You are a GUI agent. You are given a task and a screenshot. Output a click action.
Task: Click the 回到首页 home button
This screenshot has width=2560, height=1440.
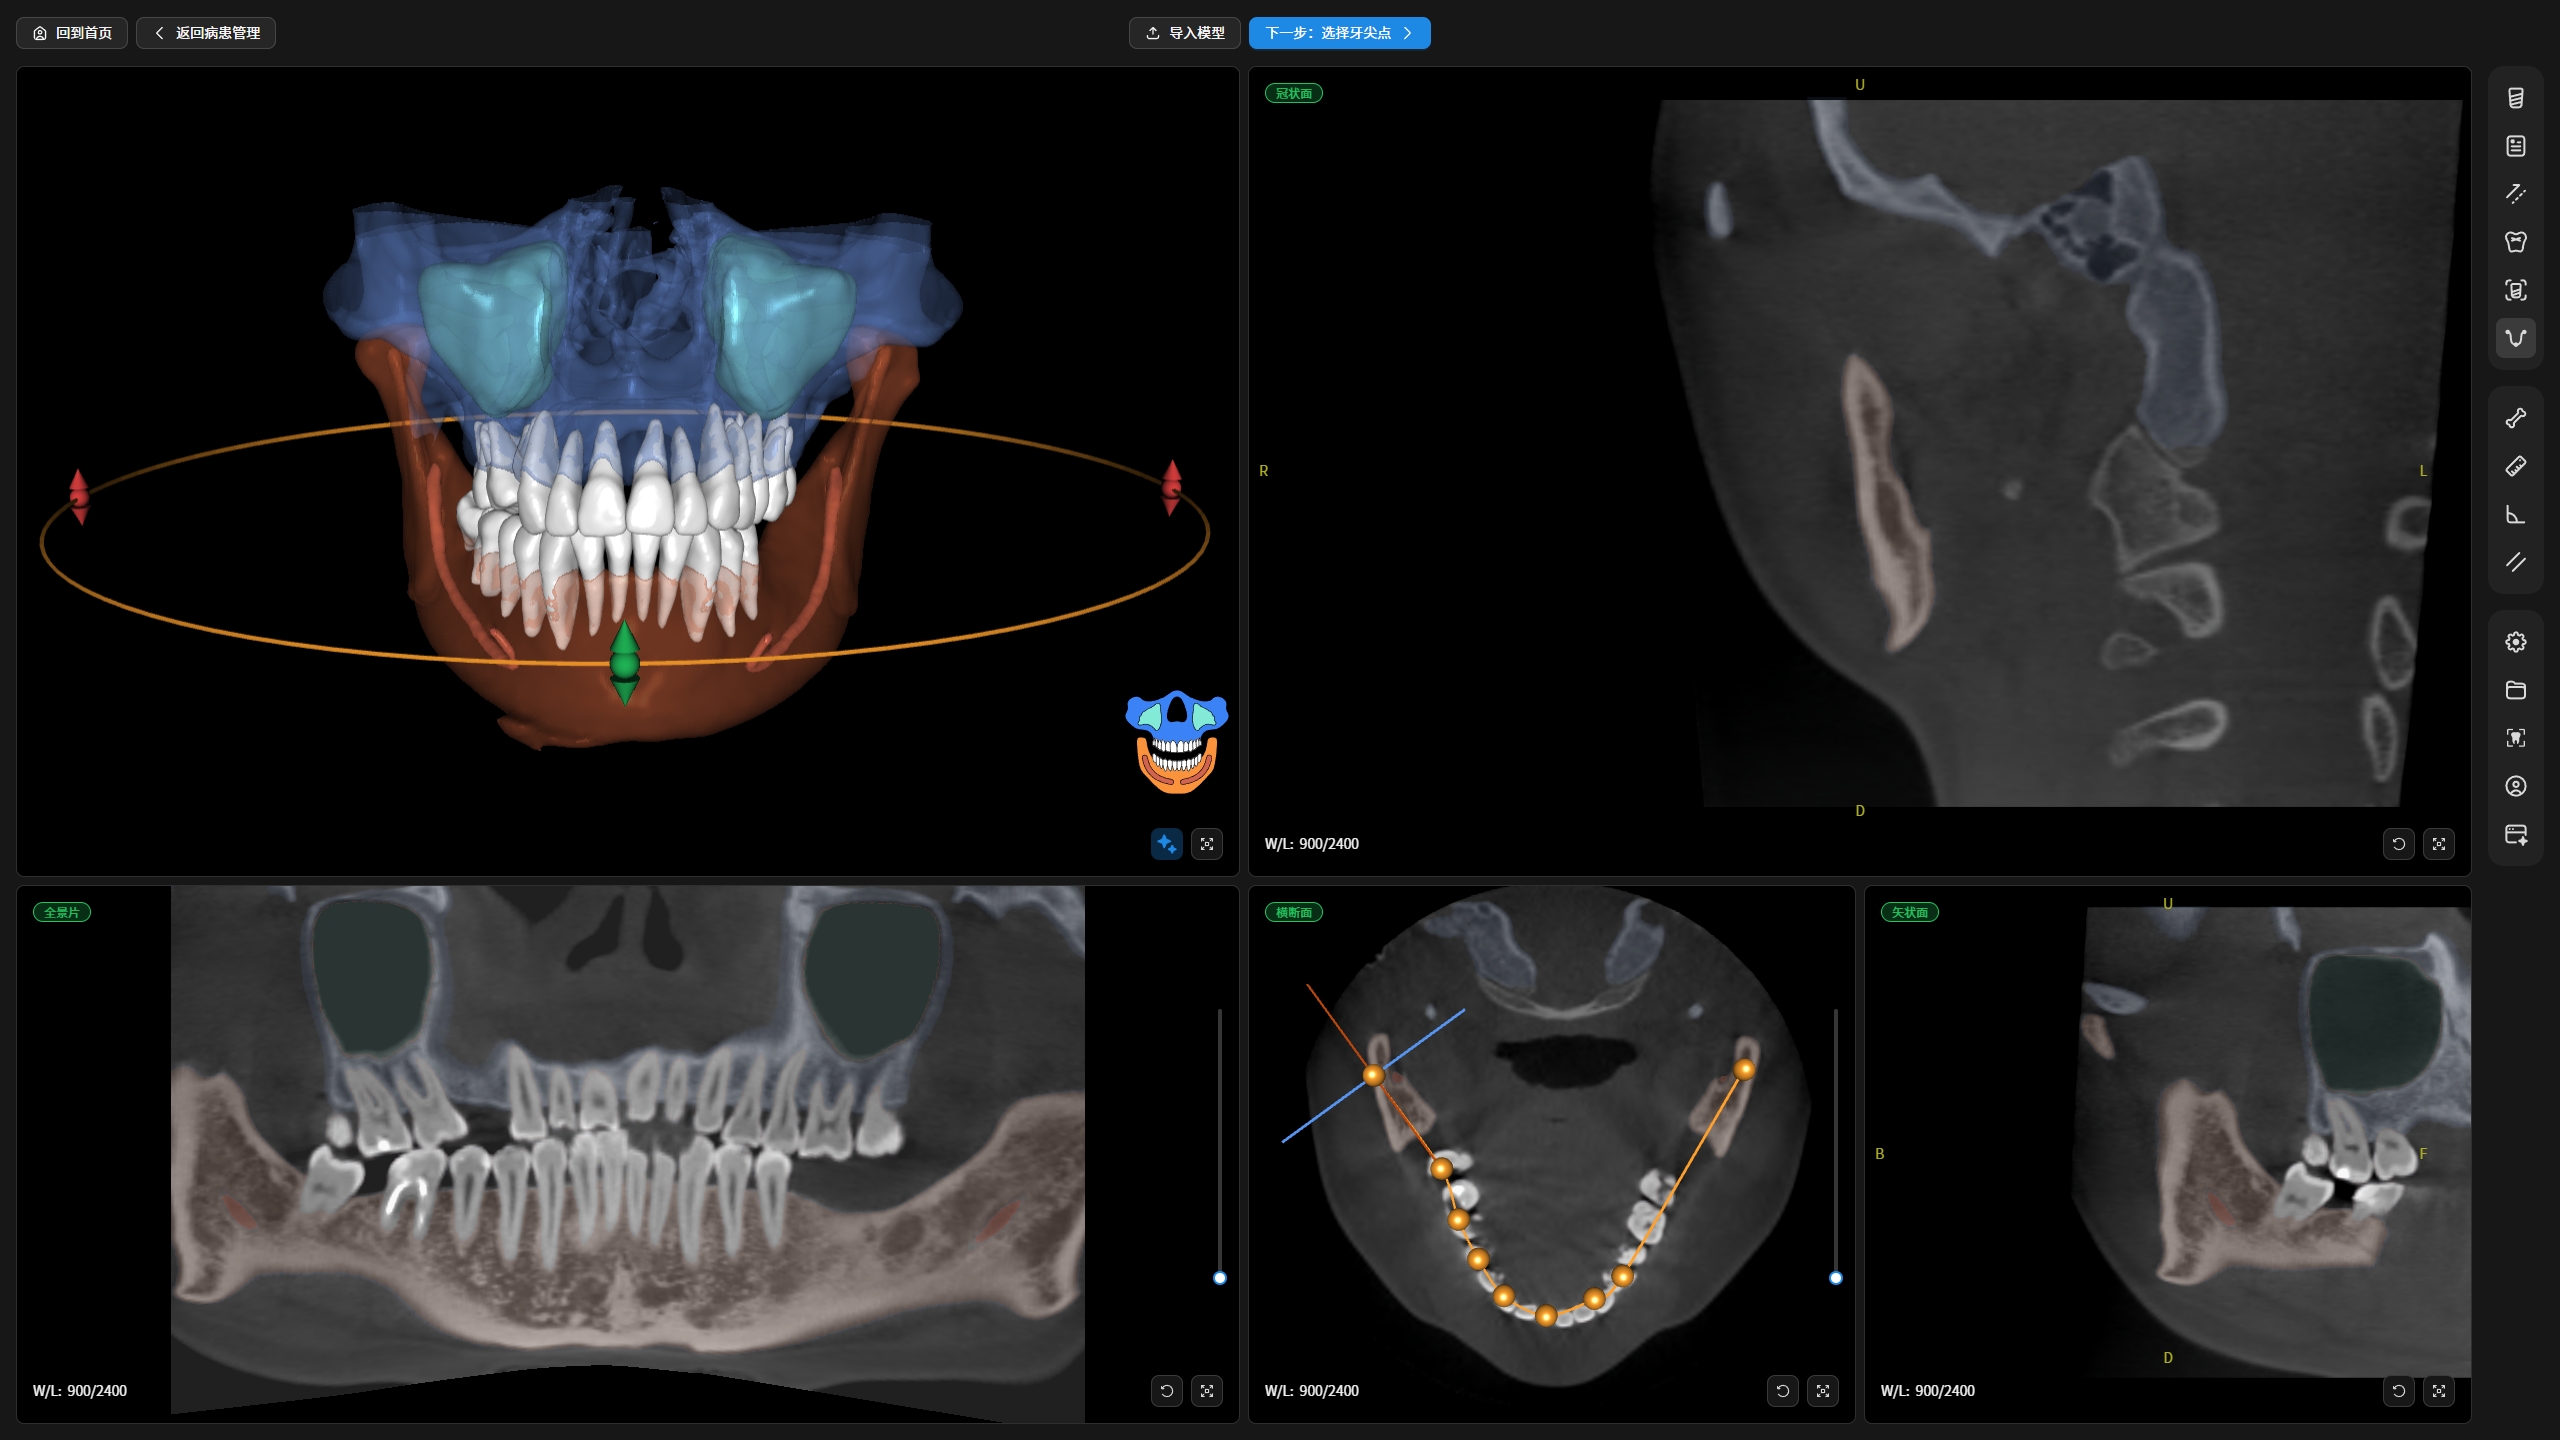tap(72, 33)
